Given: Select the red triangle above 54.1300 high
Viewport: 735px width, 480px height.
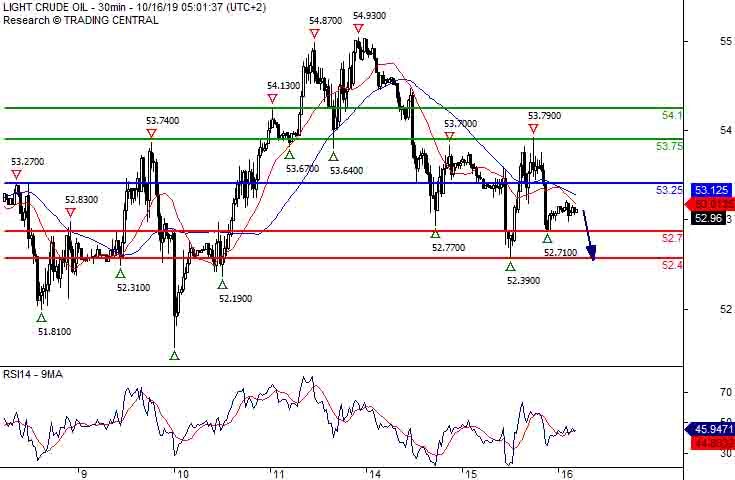Looking at the screenshot, I should click(272, 99).
